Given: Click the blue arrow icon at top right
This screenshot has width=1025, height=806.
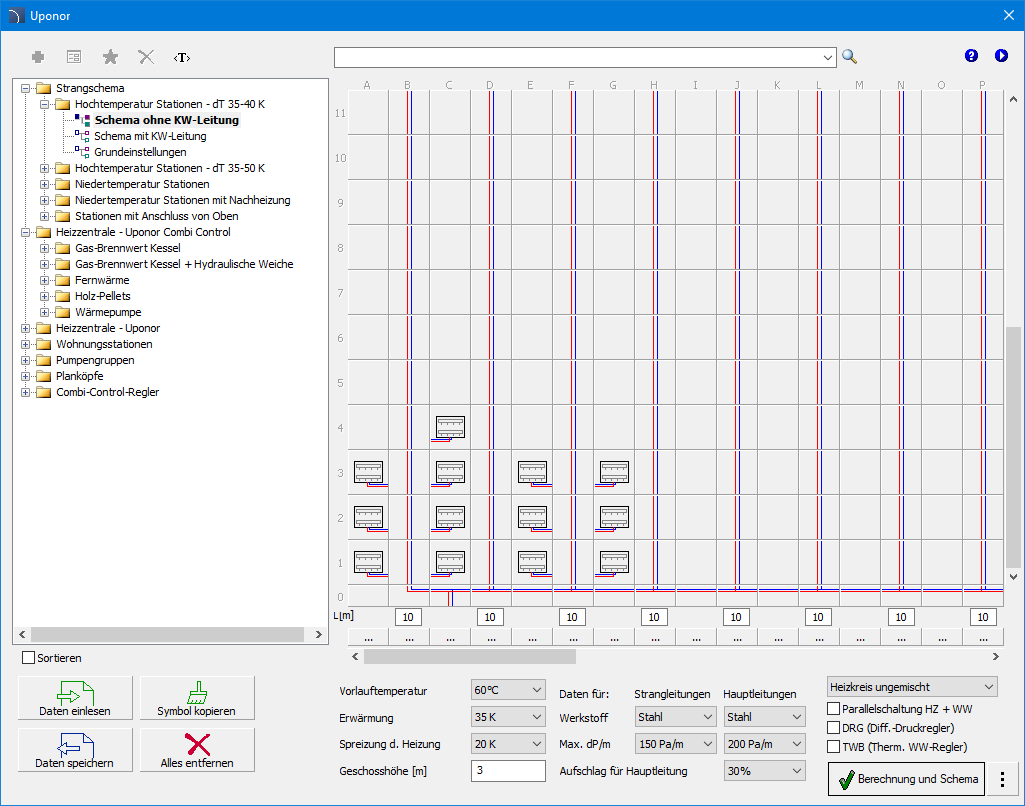Looking at the screenshot, I should (1001, 56).
